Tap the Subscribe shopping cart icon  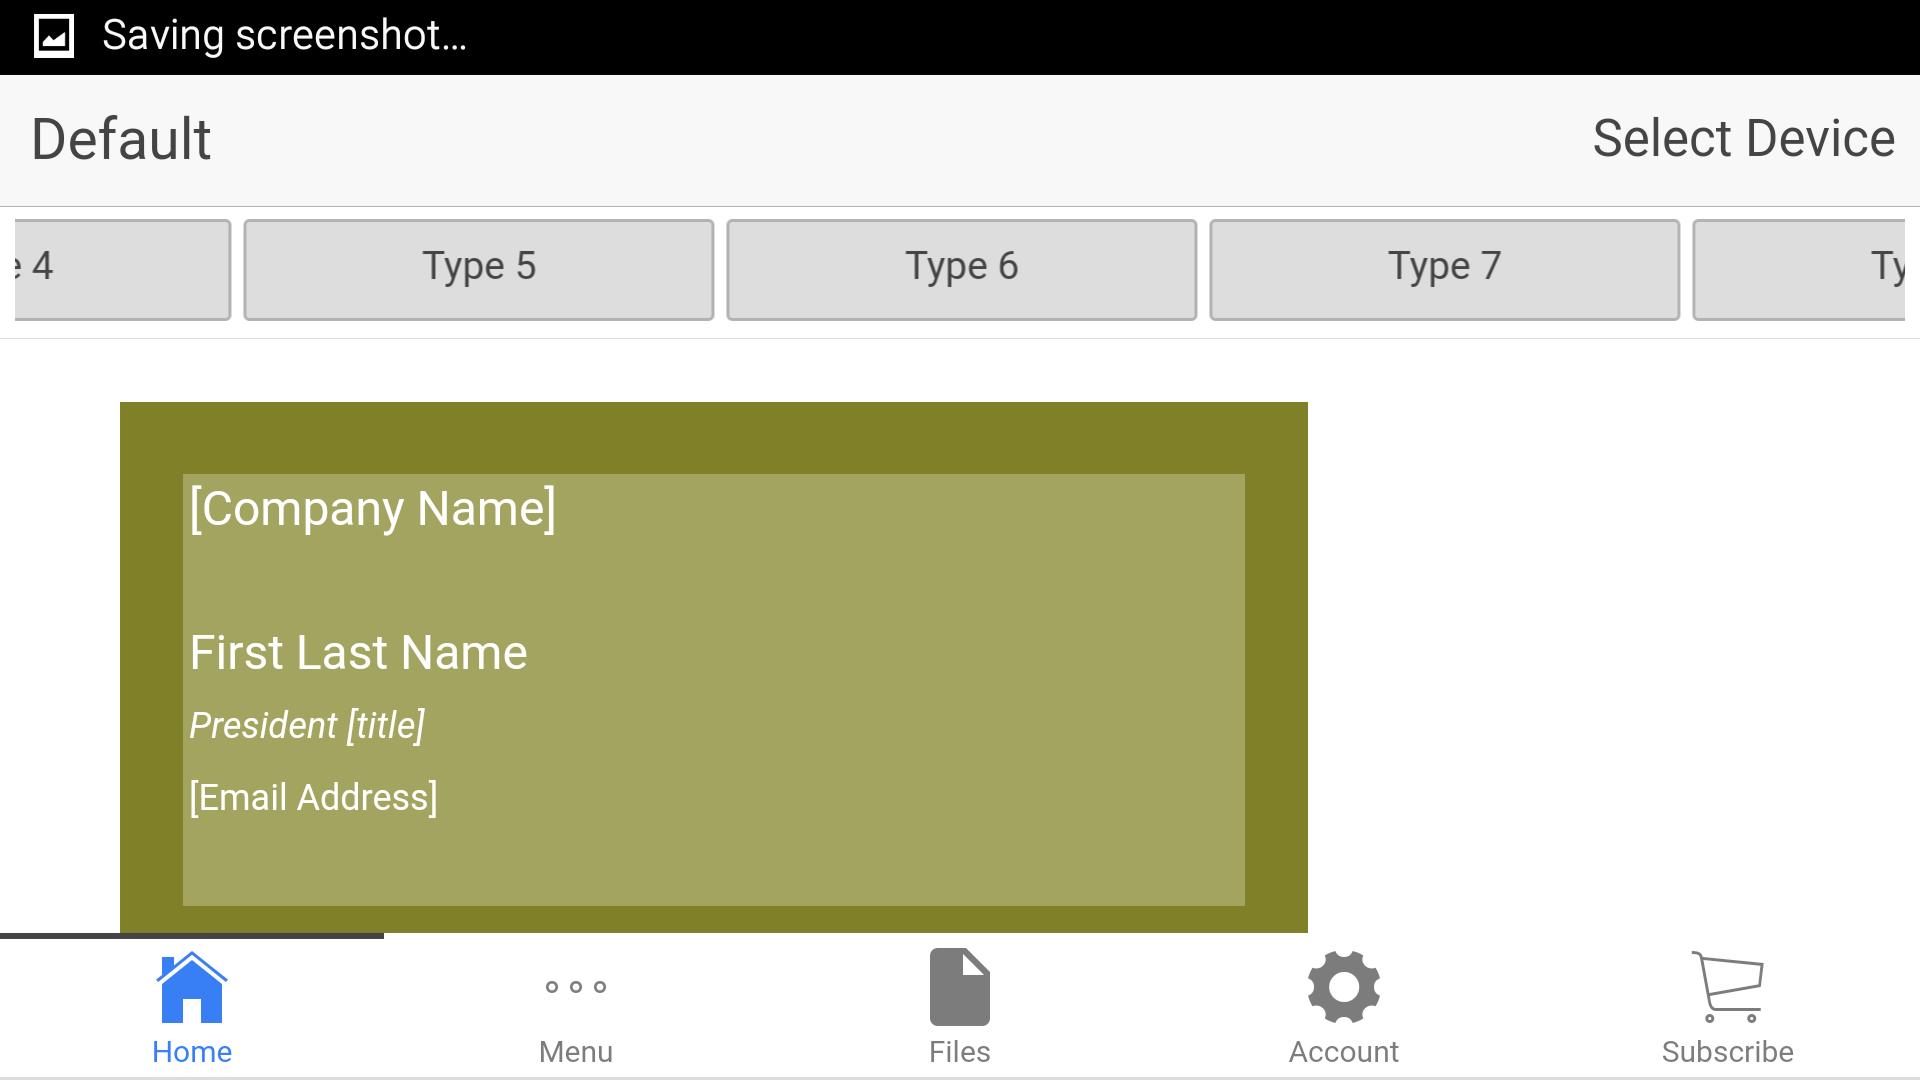[1728, 987]
